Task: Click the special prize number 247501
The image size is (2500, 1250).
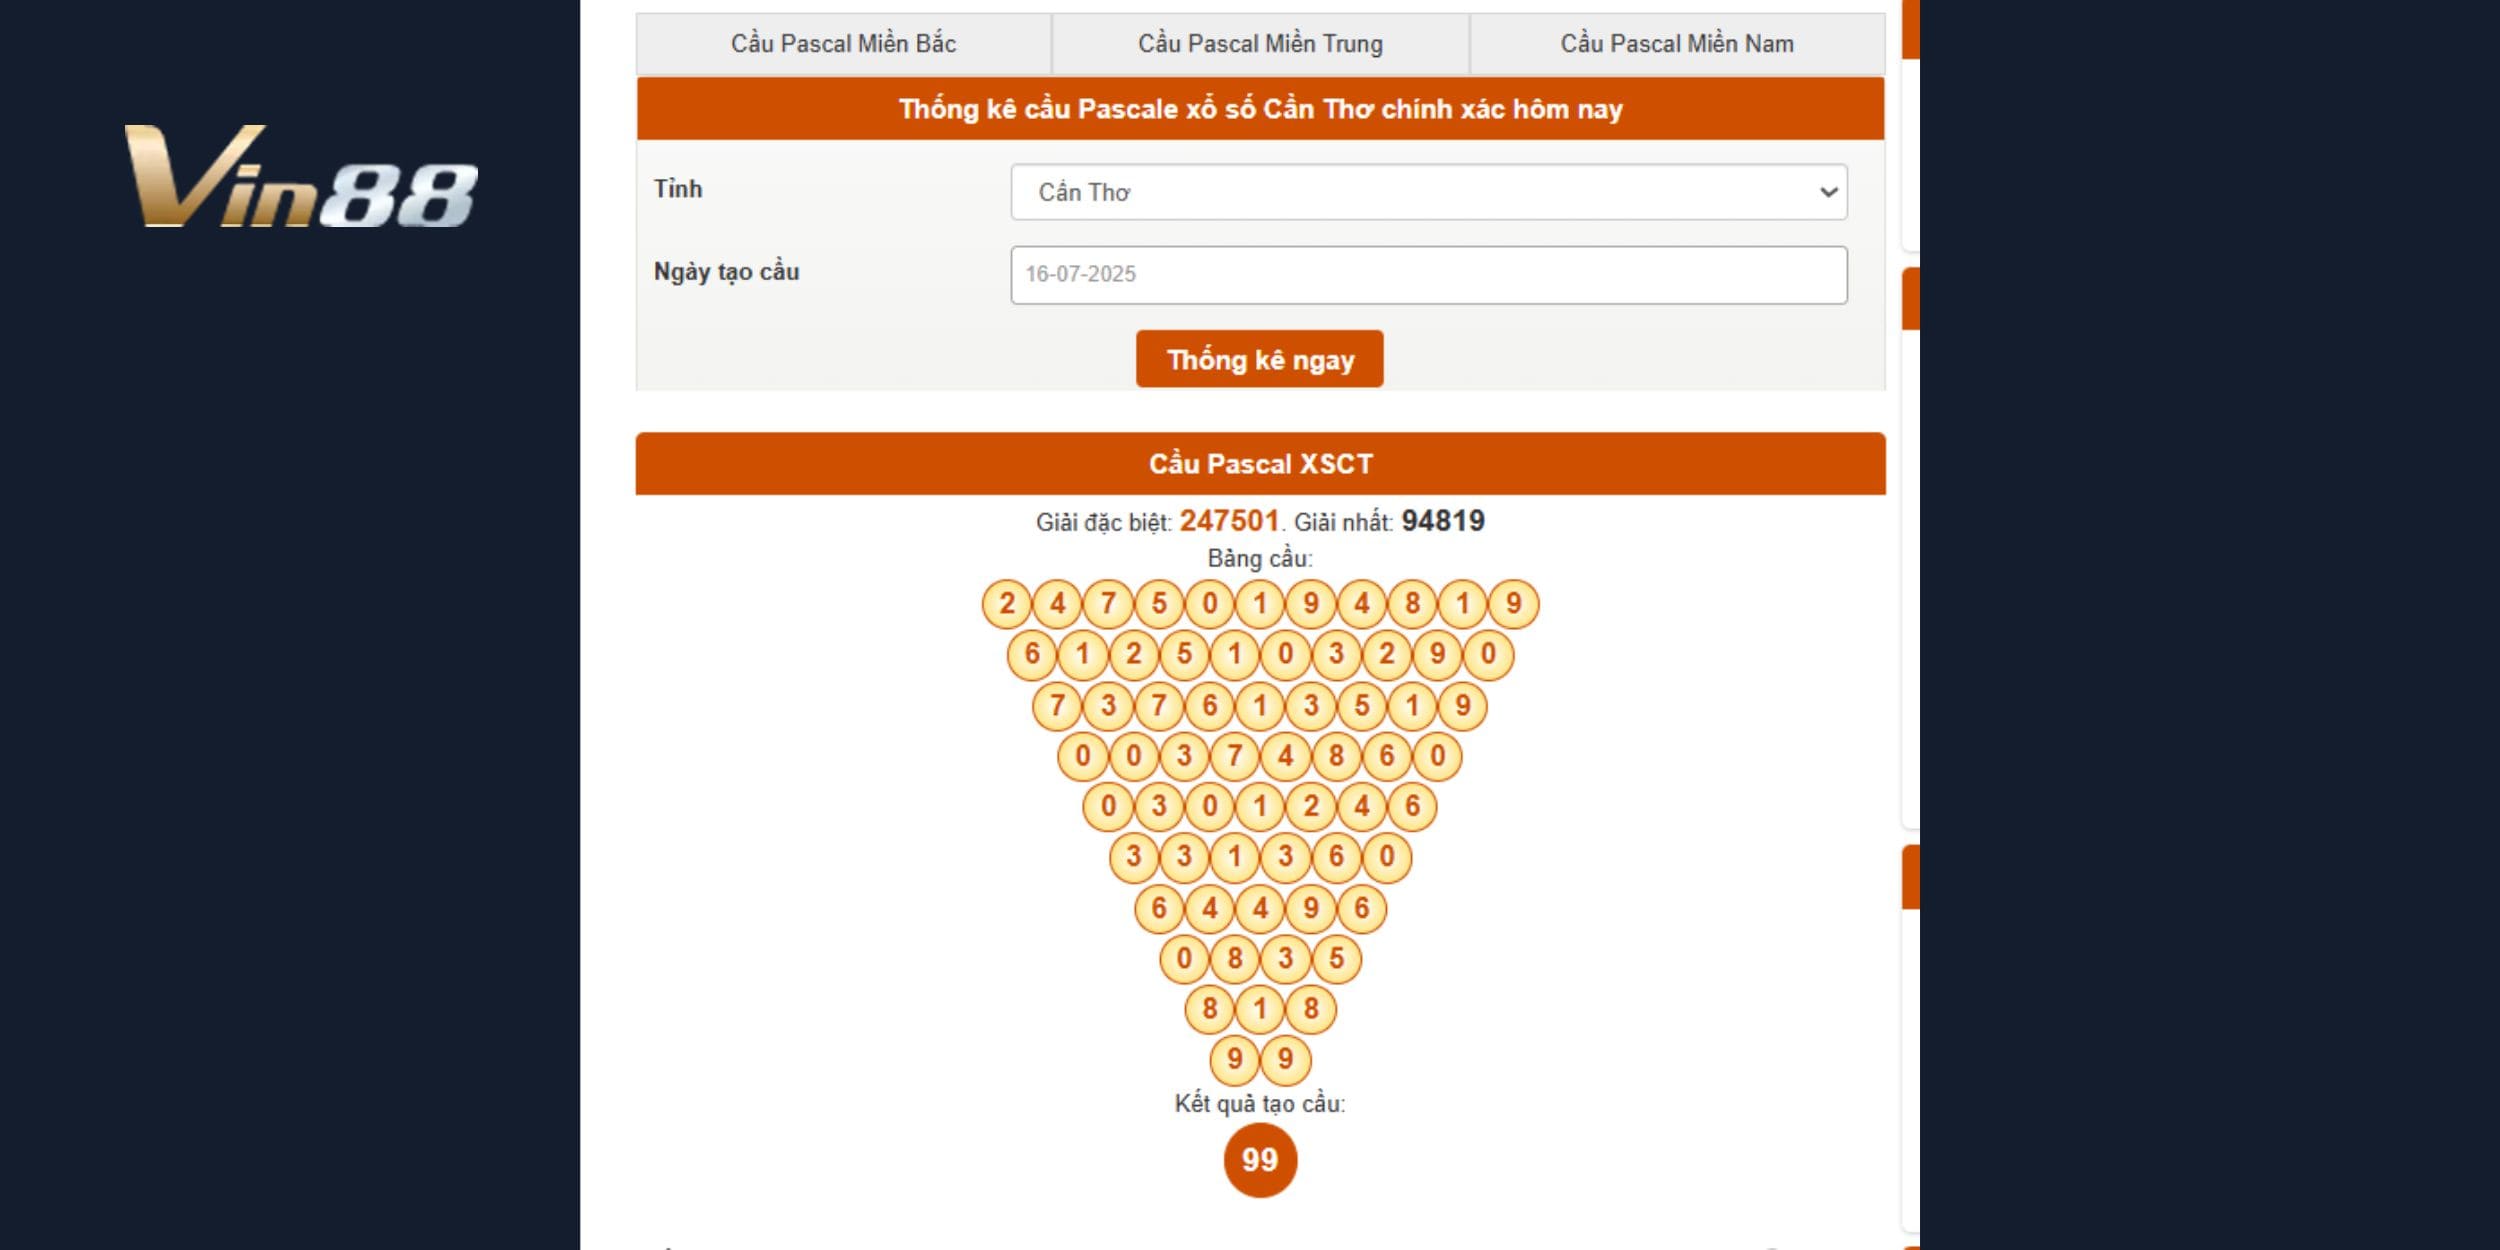Action: [1229, 521]
